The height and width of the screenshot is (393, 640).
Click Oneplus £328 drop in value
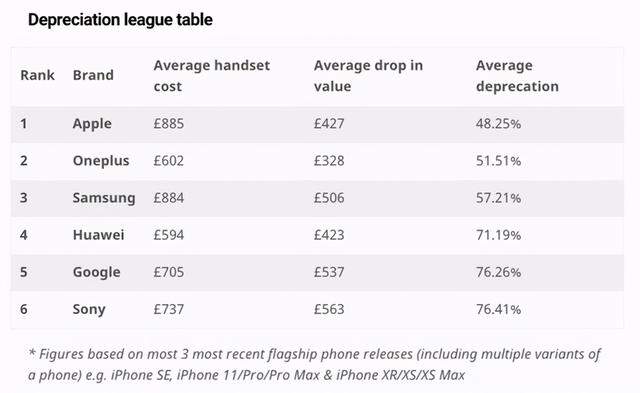click(329, 161)
